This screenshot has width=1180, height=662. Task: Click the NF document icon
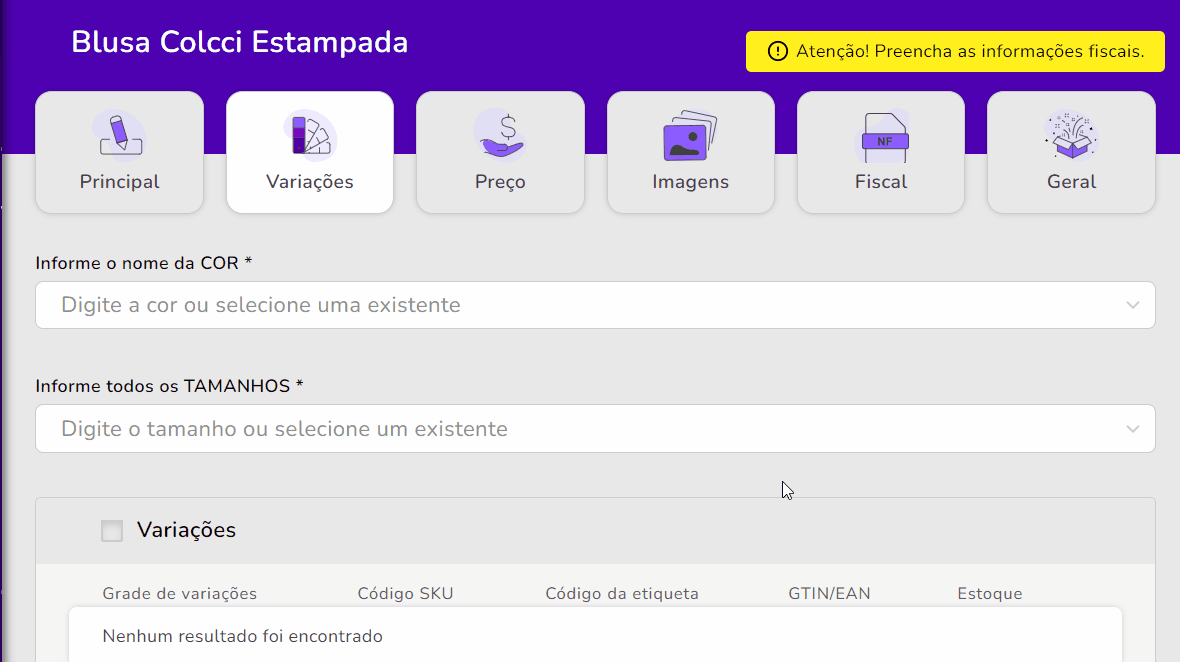pos(883,137)
